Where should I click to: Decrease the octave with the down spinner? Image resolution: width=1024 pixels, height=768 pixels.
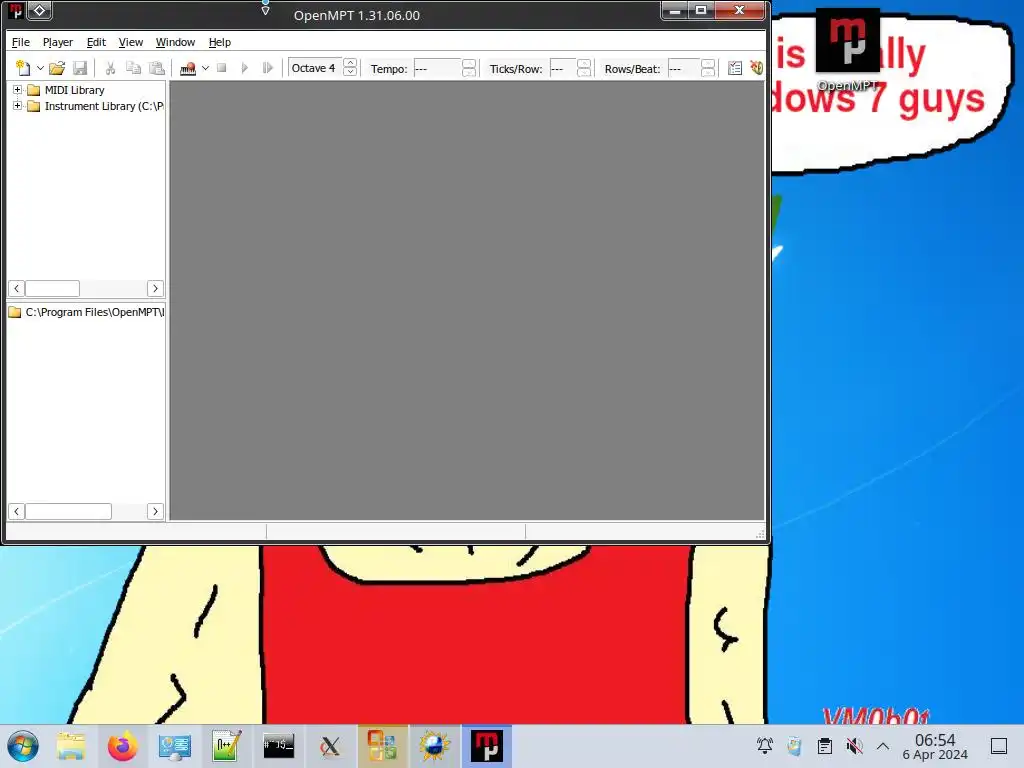350,72
